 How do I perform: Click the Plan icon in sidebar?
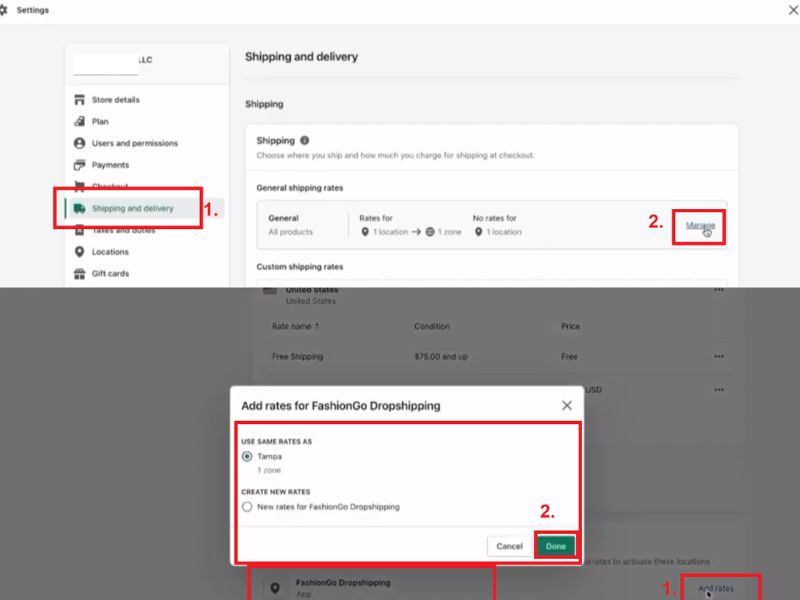[x=80, y=122]
